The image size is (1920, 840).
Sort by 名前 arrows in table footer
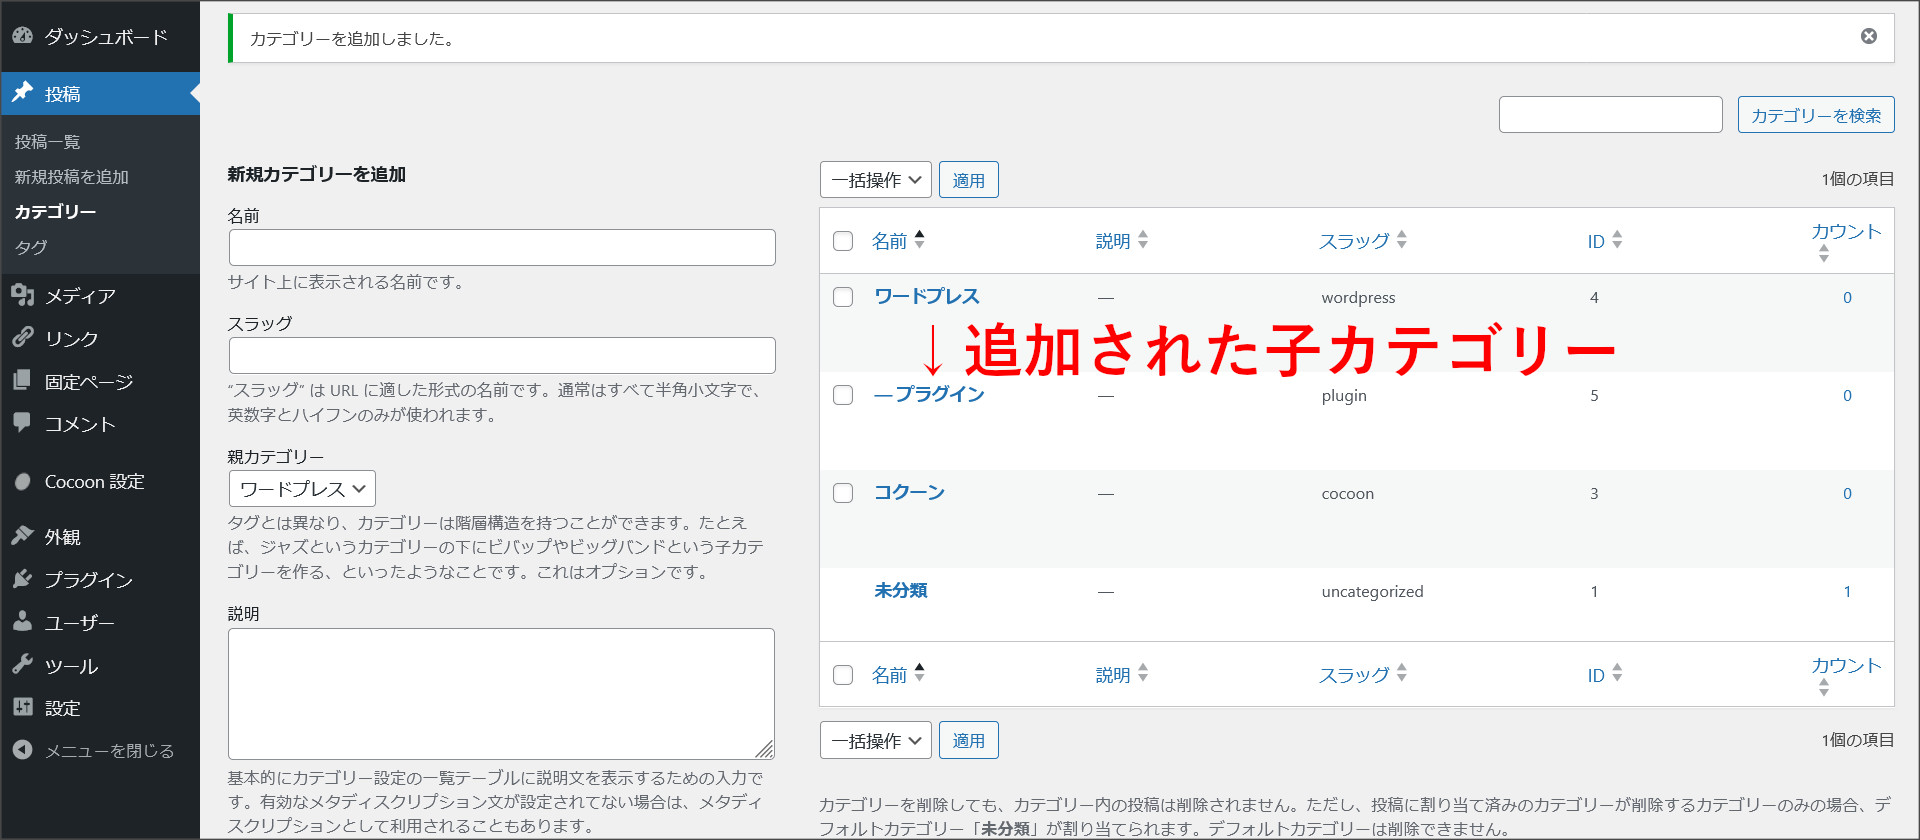click(919, 674)
